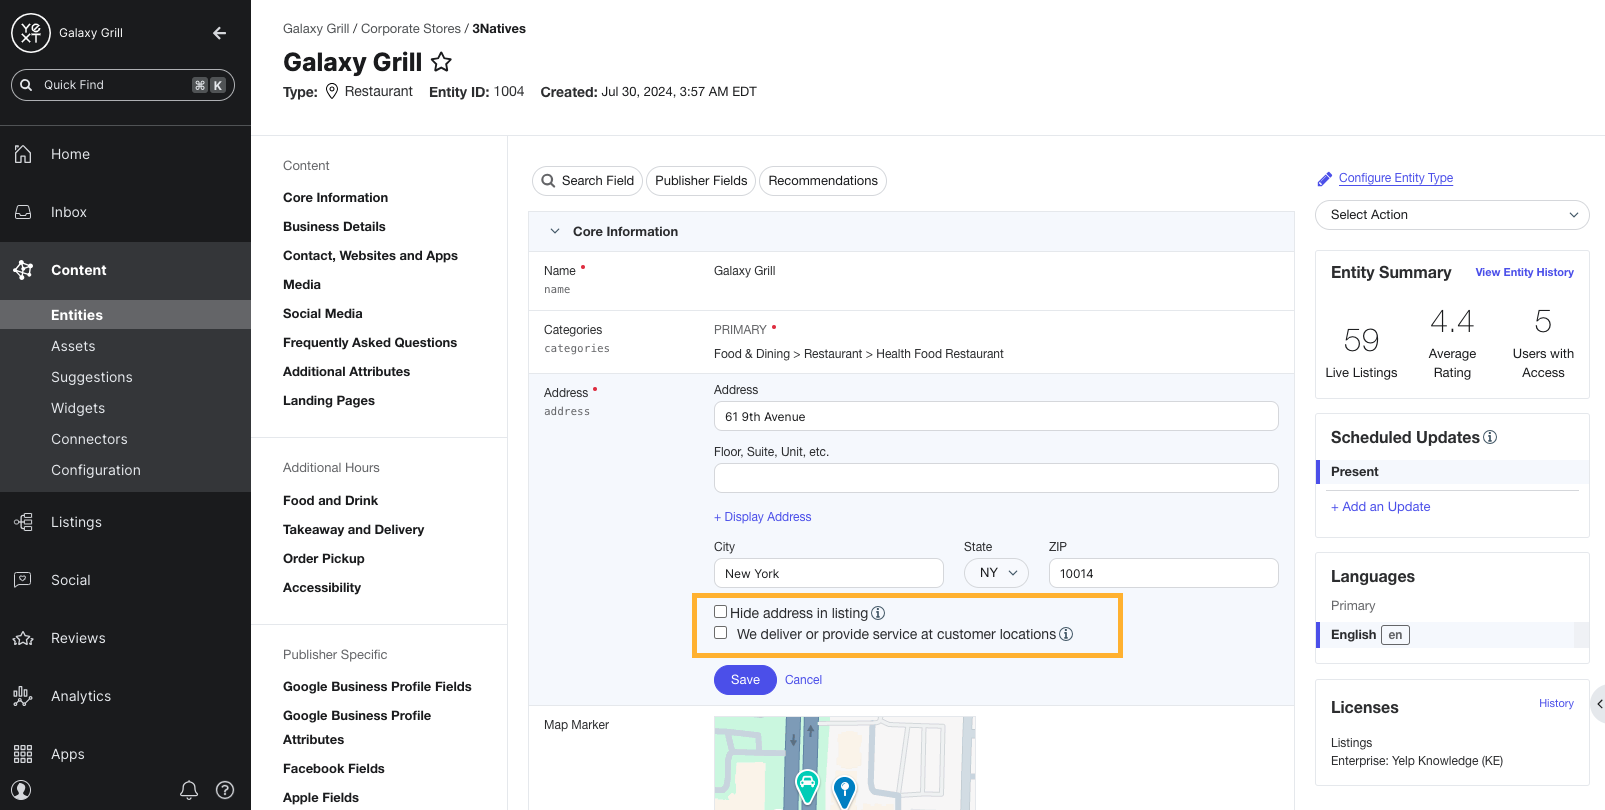Click the info icon next to Scheduled Updates
The image size is (1605, 810).
click(x=1490, y=437)
